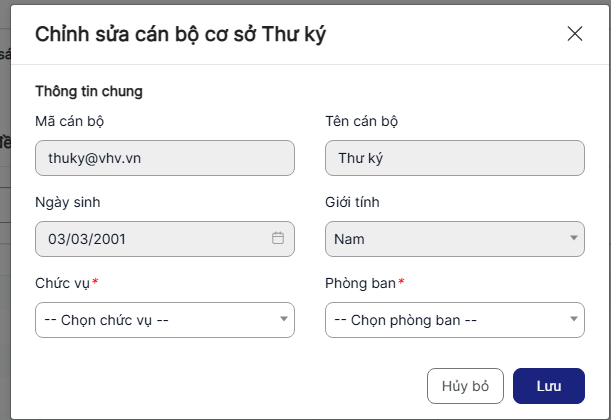Click the 'Phòng ban' required field label
611x420 pixels.
[363, 283]
